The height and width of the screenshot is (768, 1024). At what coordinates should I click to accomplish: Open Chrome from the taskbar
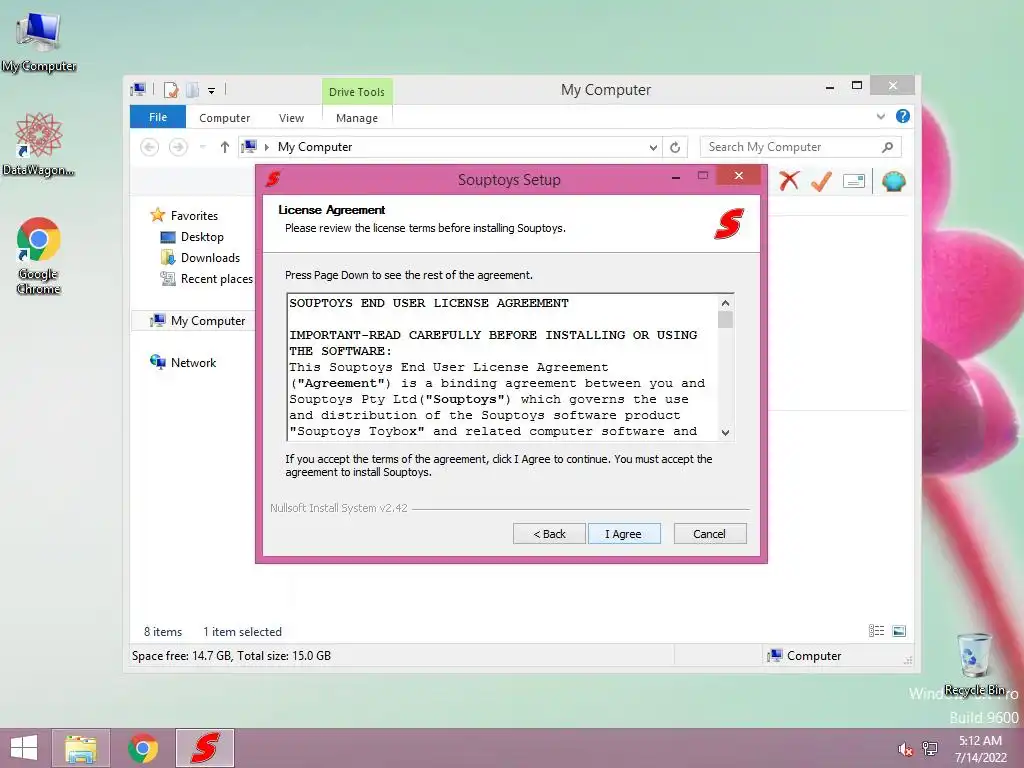click(x=143, y=748)
